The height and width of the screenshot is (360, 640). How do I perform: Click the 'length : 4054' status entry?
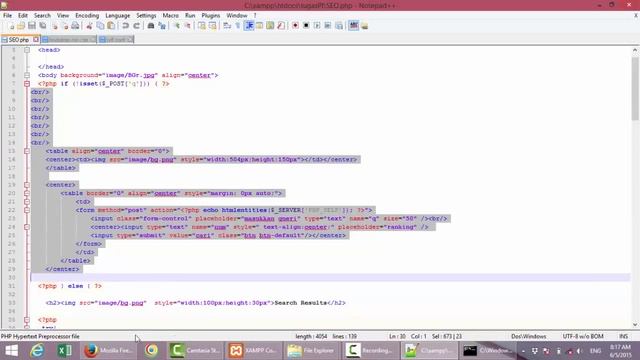click(x=311, y=336)
